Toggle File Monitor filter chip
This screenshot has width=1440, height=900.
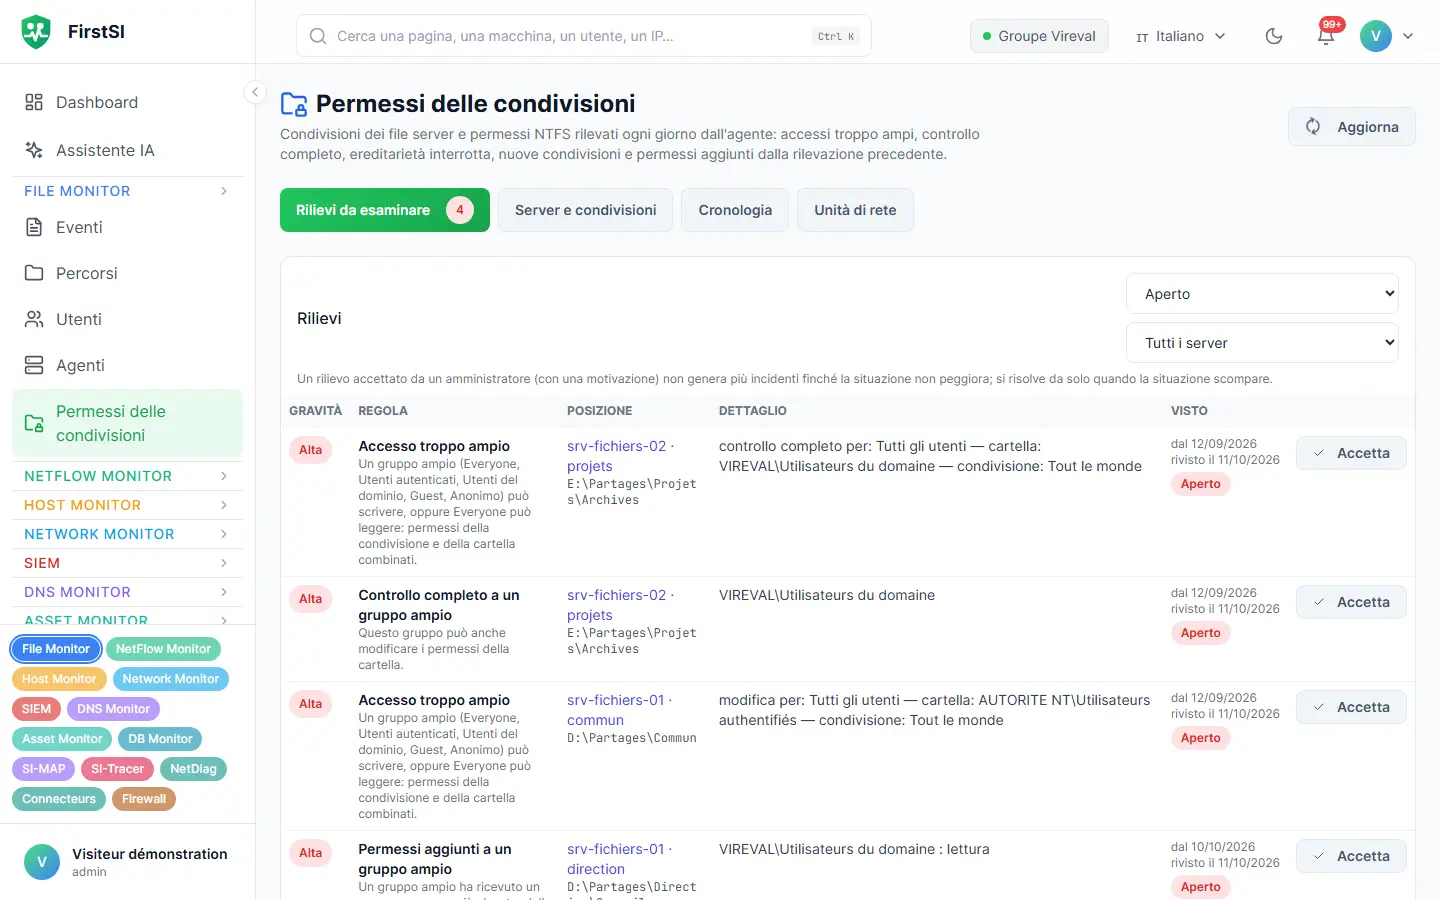(56, 649)
